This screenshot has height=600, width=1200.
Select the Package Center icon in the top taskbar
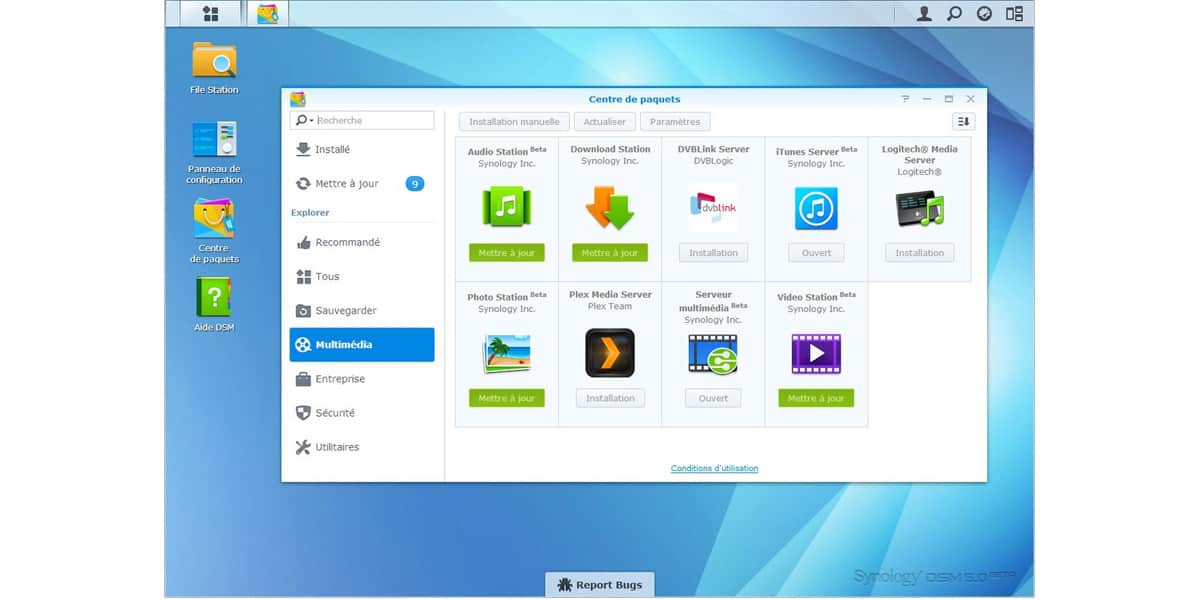click(x=267, y=14)
